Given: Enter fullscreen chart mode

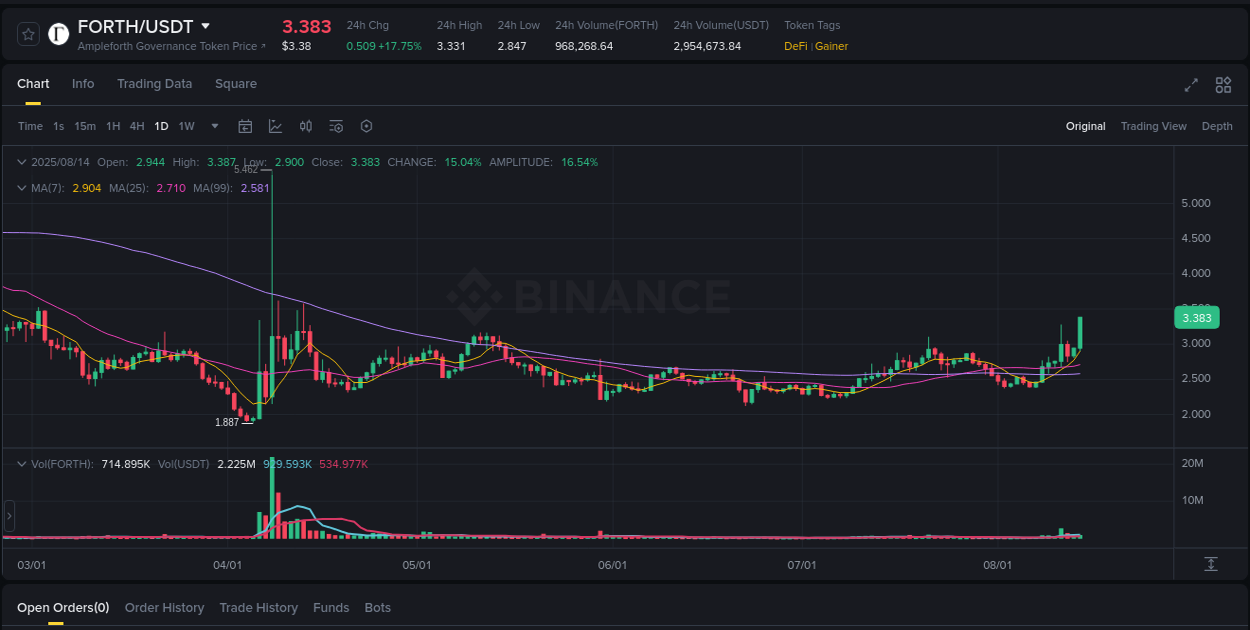Looking at the screenshot, I should [1191, 85].
